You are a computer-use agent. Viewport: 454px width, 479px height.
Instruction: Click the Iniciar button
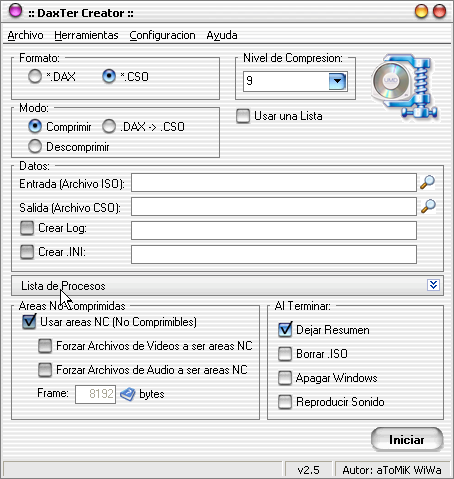(x=407, y=440)
